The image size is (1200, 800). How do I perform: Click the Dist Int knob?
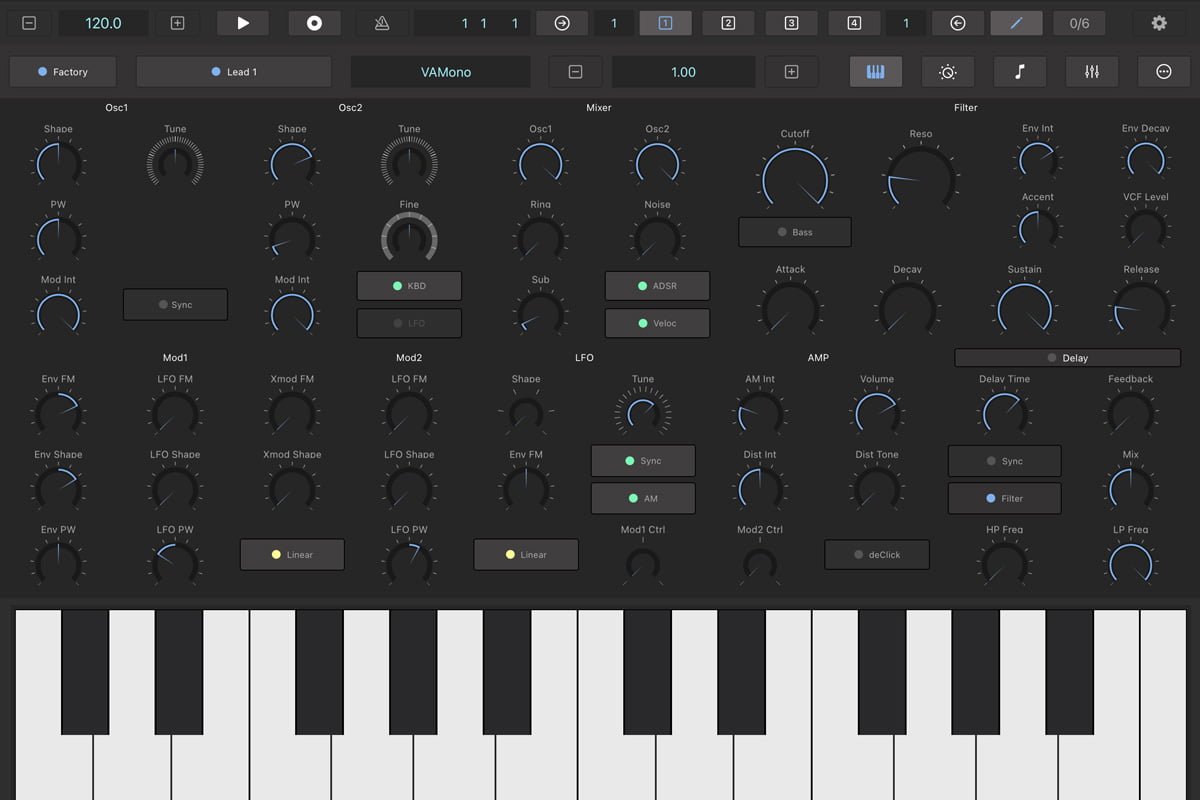click(x=760, y=487)
